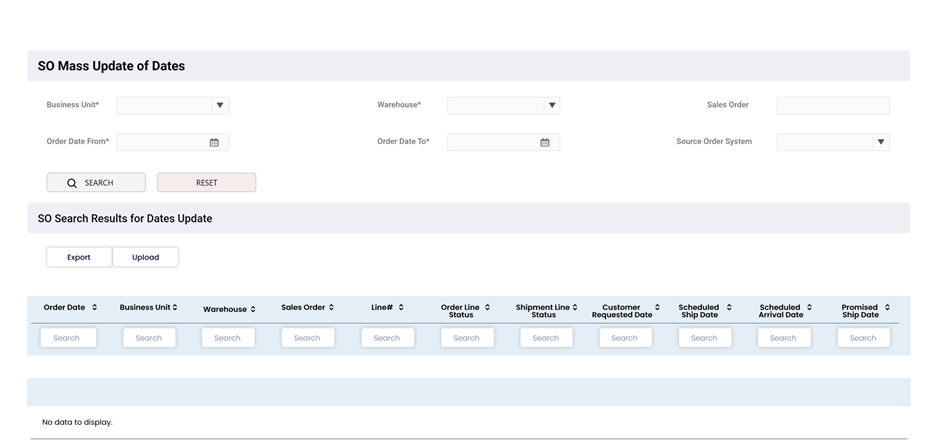936x444 pixels.
Task: Click Search filter under Order Date column
Action: point(68,338)
